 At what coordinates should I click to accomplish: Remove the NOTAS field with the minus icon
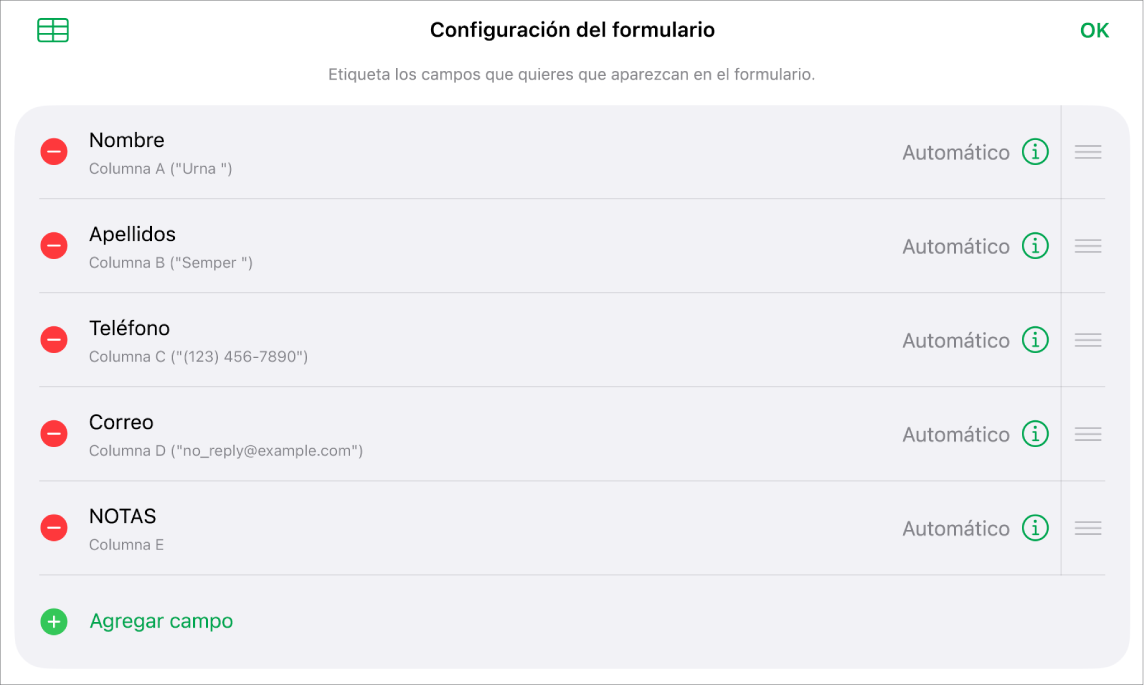coord(53,527)
